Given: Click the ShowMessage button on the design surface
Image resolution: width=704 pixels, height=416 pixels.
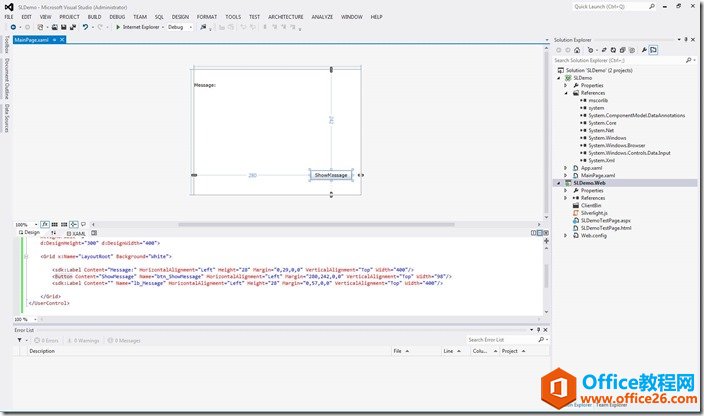Looking at the screenshot, I should pyautogui.click(x=331, y=175).
